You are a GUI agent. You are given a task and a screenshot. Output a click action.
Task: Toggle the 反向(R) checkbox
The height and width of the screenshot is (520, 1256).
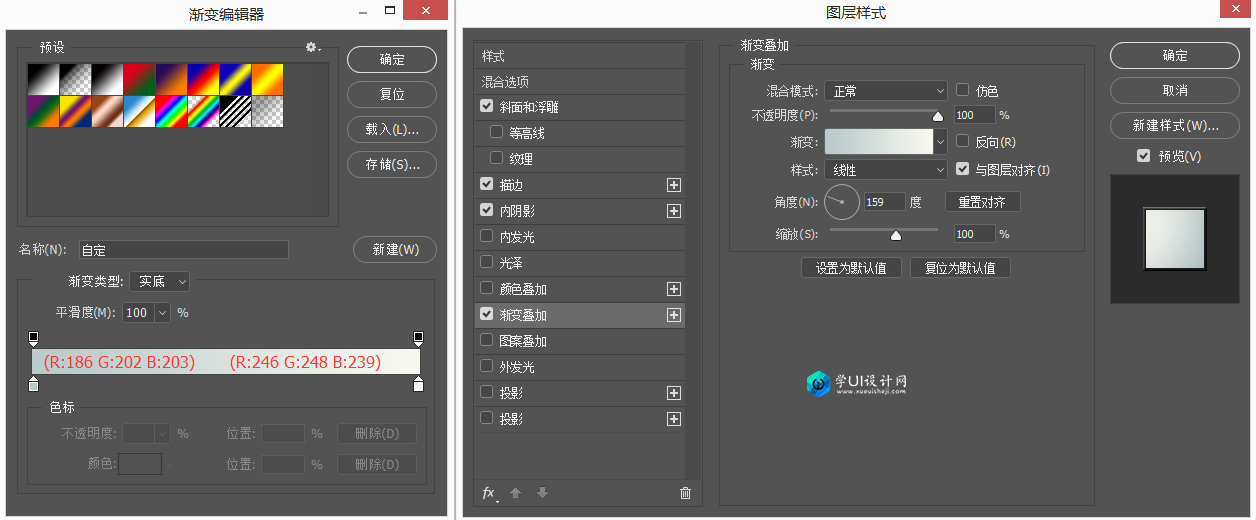point(964,142)
